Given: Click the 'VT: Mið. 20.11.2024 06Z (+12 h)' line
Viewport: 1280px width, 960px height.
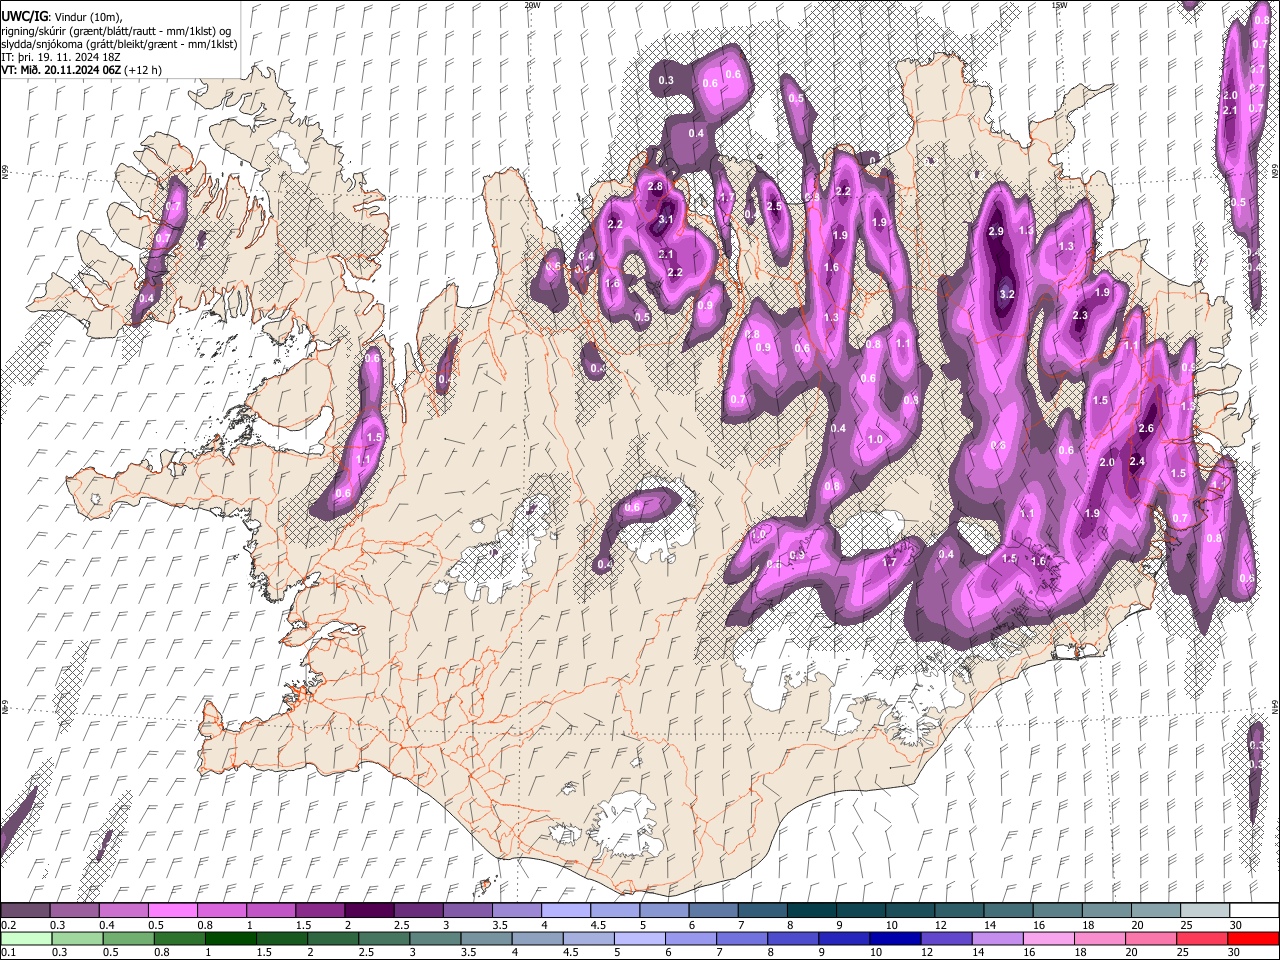Looking at the screenshot, I should (81, 70).
